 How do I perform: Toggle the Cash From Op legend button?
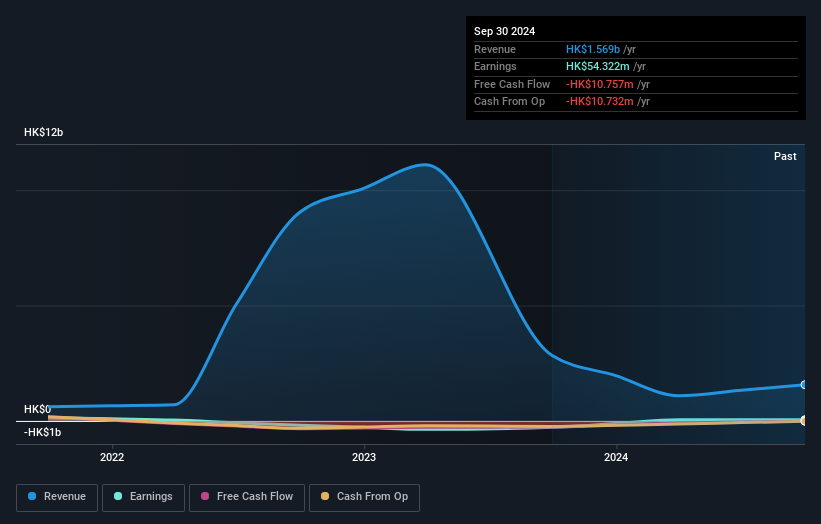[364, 497]
